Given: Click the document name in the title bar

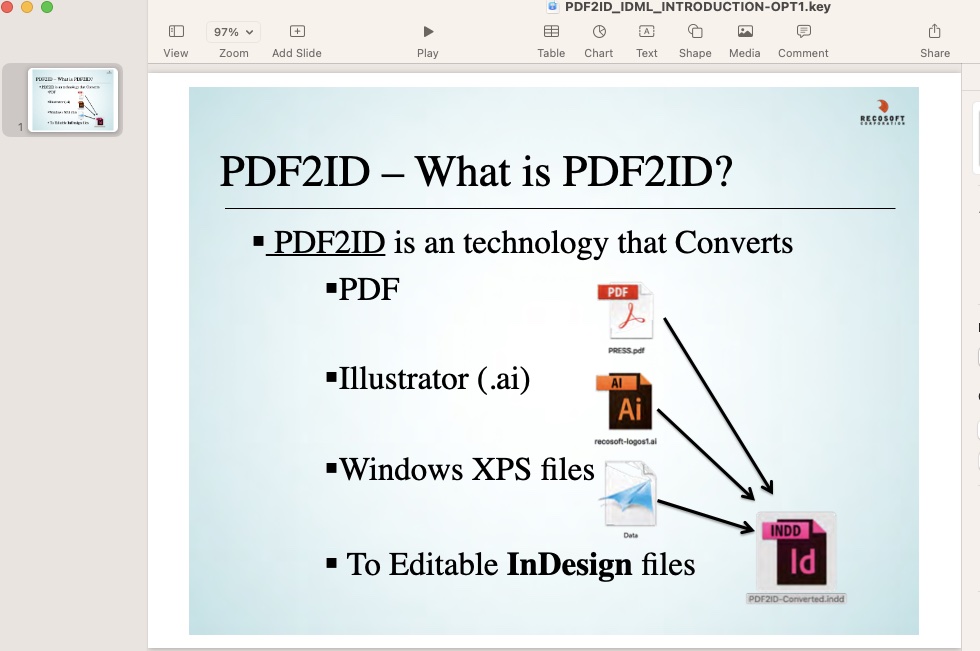Looking at the screenshot, I should click(696, 7).
